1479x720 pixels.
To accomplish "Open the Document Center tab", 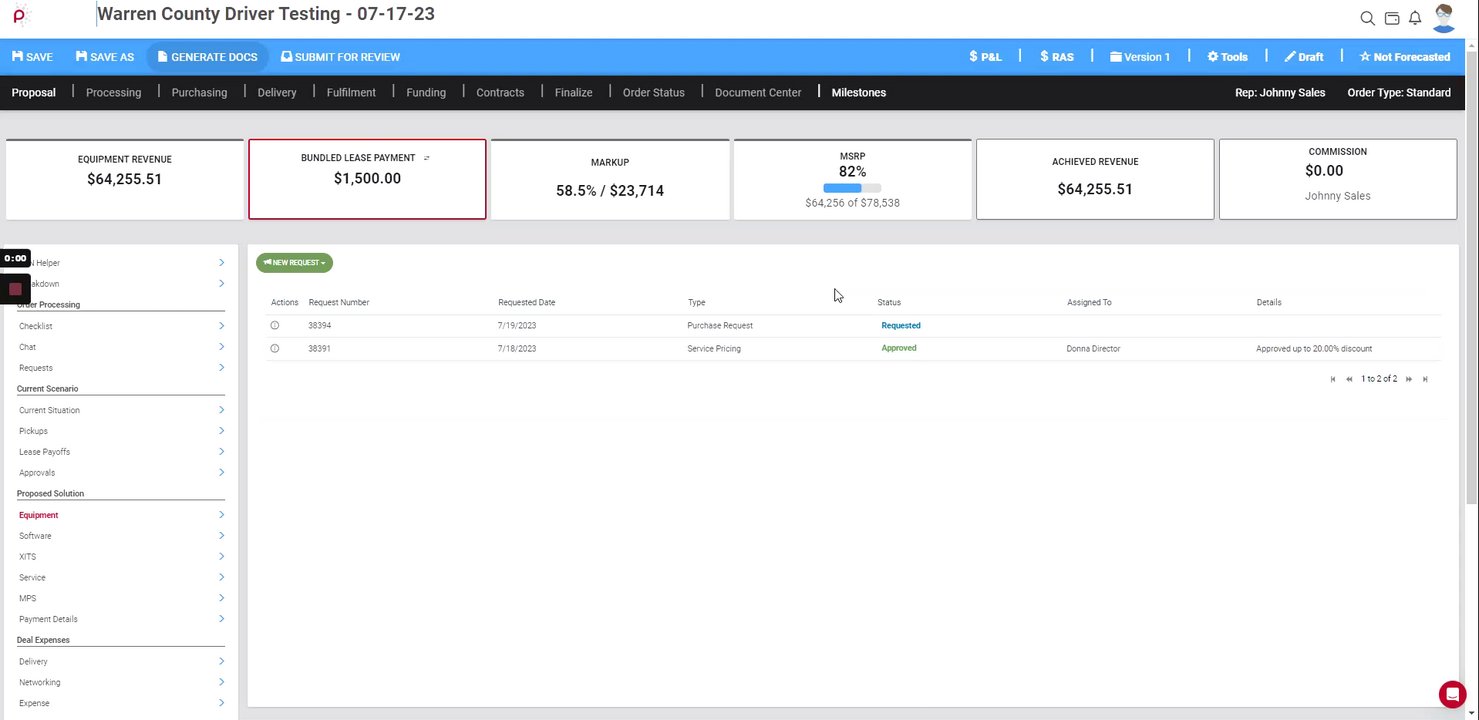I will pyautogui.click(x=758, y=92).
